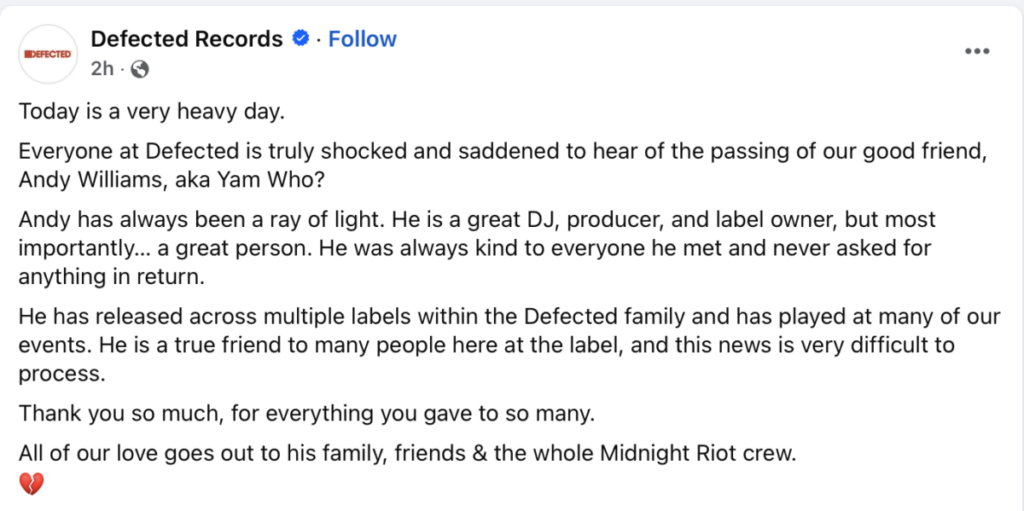Open the Defected Records page name link
Viewport: 1024px width, 511px height.
click(187, 39)
